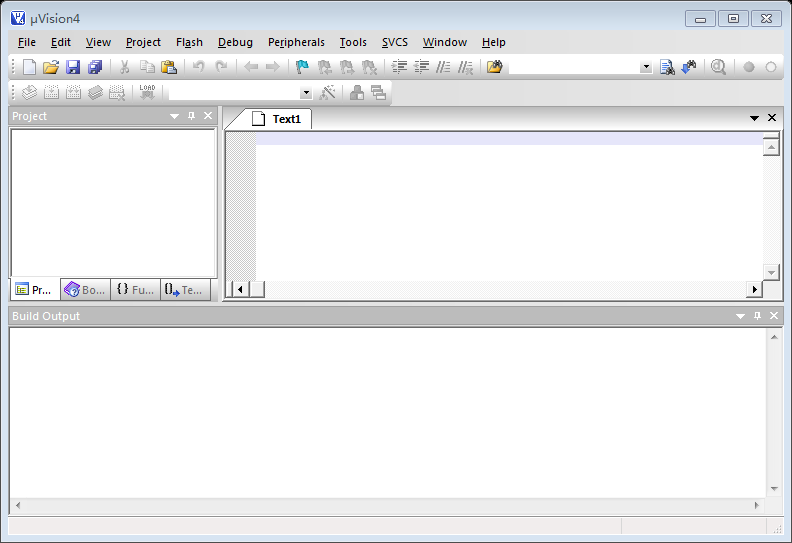792x543 pixels.
Task: Clear all bookmarks icon
Action: (369, 67)
